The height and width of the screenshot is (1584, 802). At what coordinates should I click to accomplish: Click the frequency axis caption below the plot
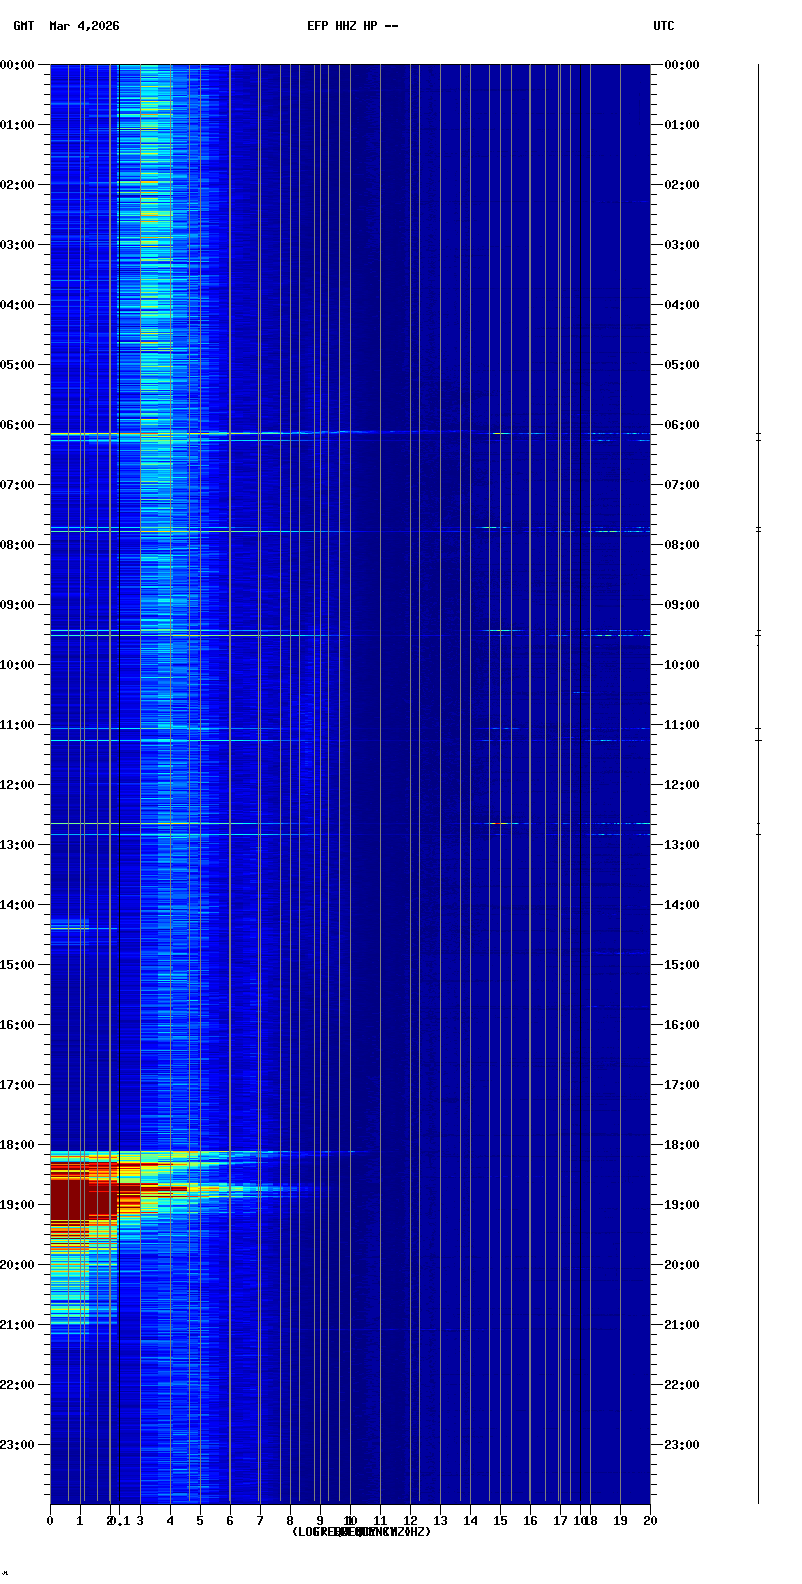(x=361, y=1532)
